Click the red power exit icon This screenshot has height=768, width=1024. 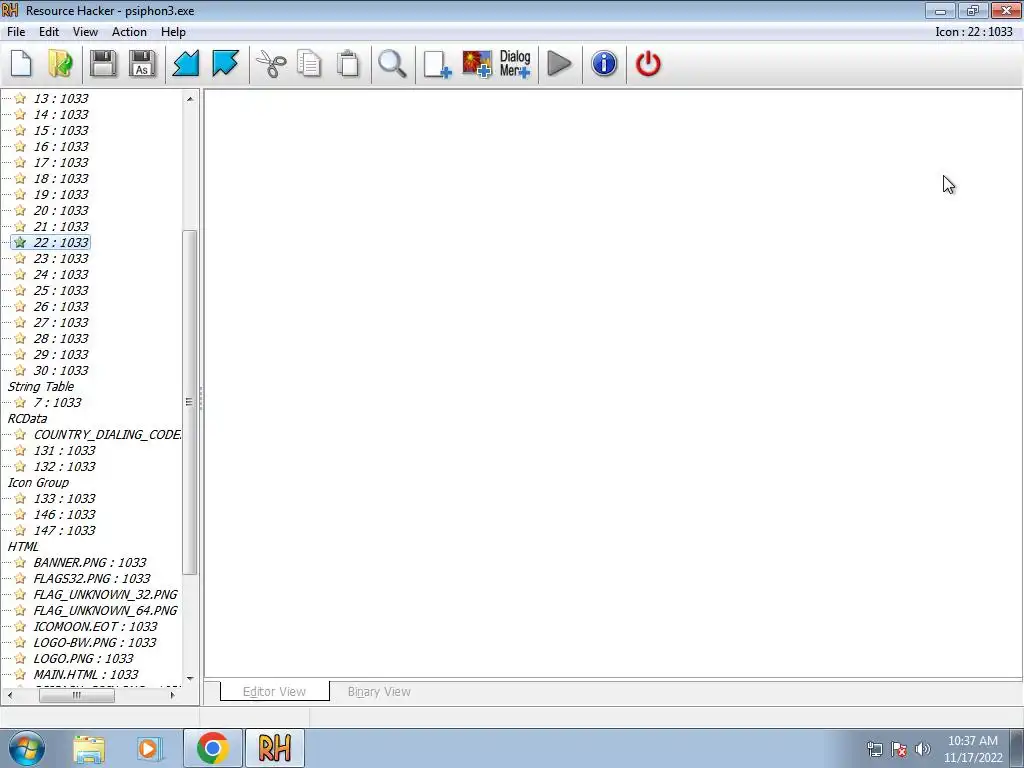point(648,64)
